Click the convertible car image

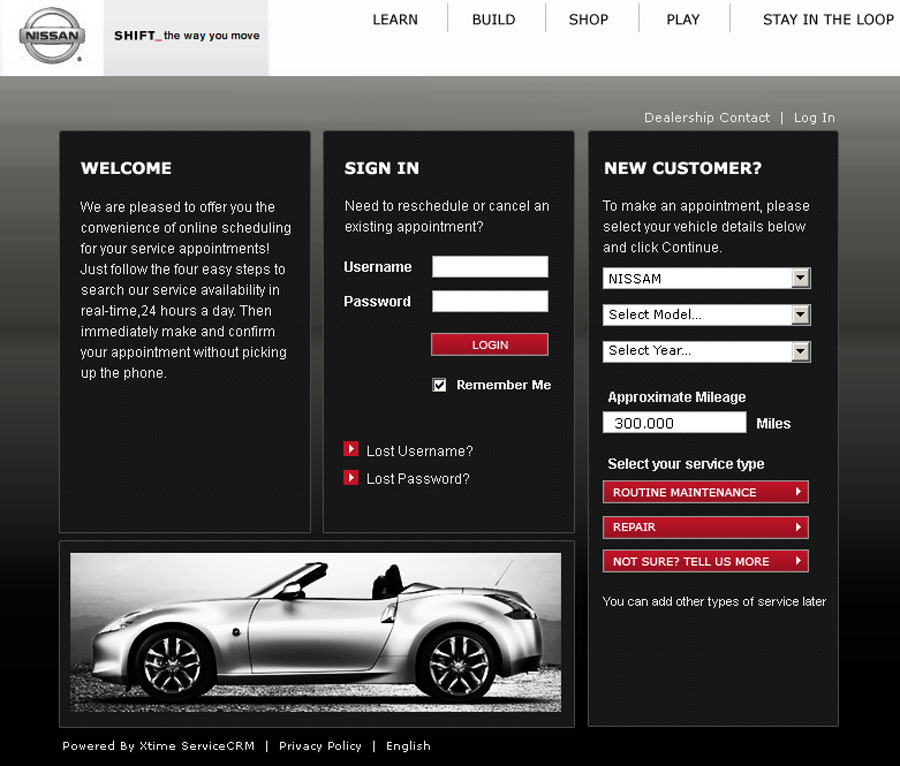[x=315, y=632]
